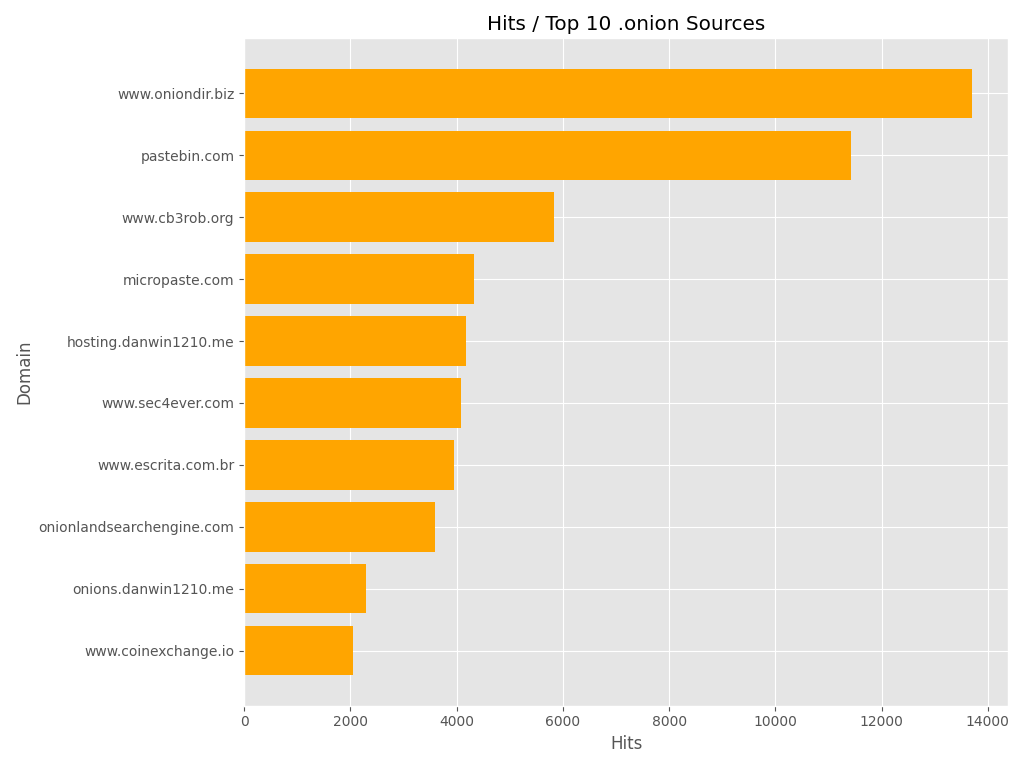
Task: Click the www.cb3rob.org axis label
Action: 178,218
